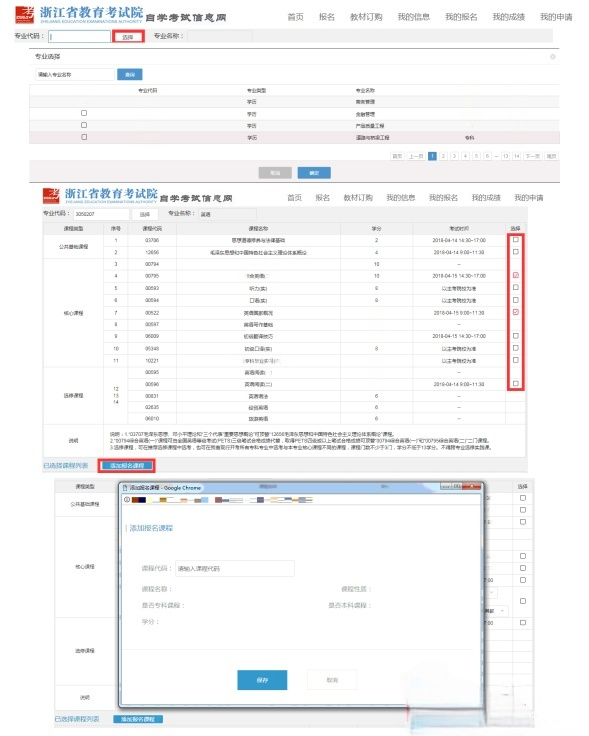Image resolution: width=589 pixels, height=736 pixels.
Task: Click the site info icon in the popup address bar
Action: tap(127, 500)
